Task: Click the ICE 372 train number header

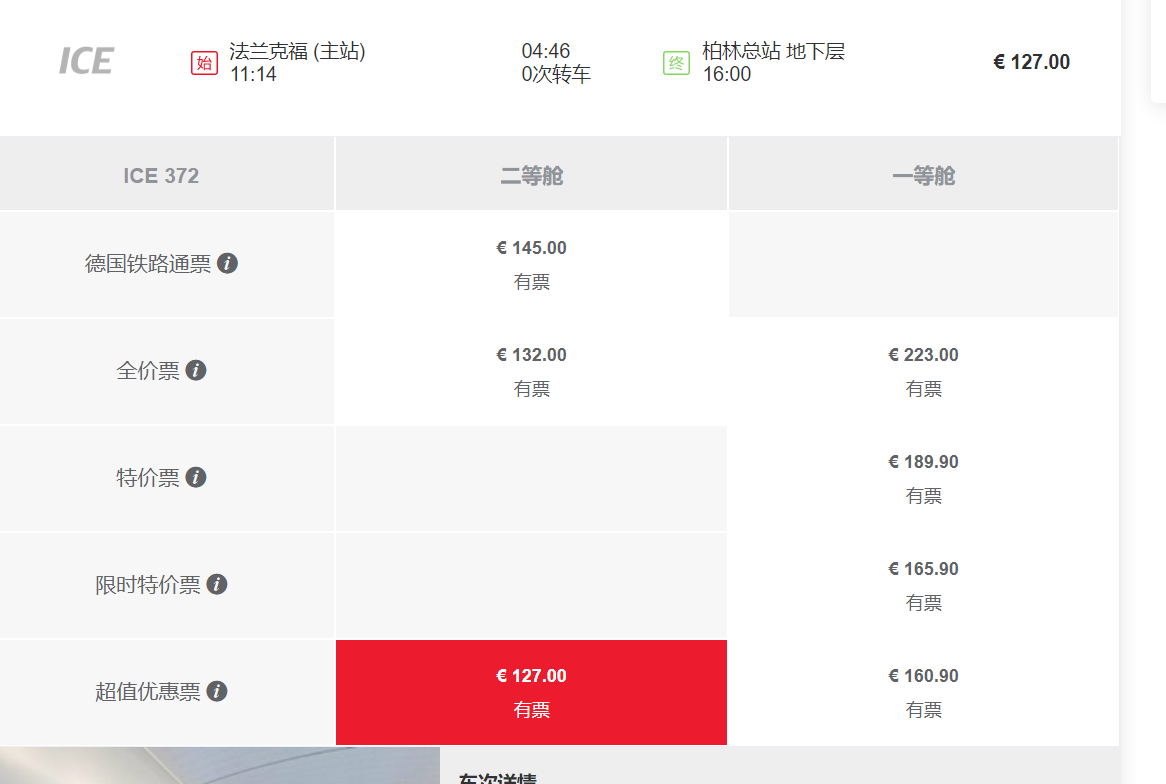Action: pyautogui.click(x=161, y=176)
